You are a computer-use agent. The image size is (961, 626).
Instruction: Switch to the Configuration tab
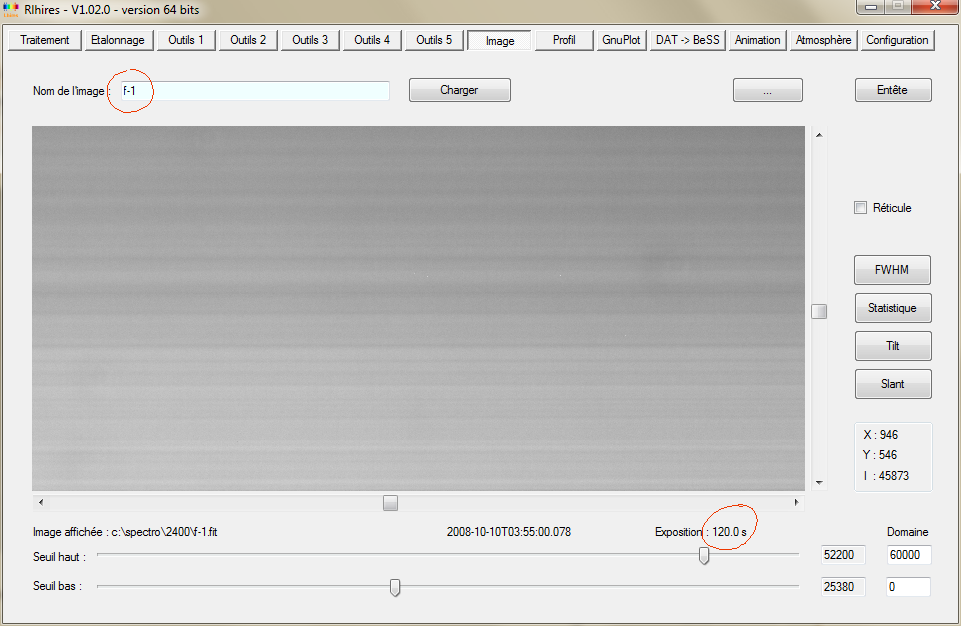coord(897,40)
